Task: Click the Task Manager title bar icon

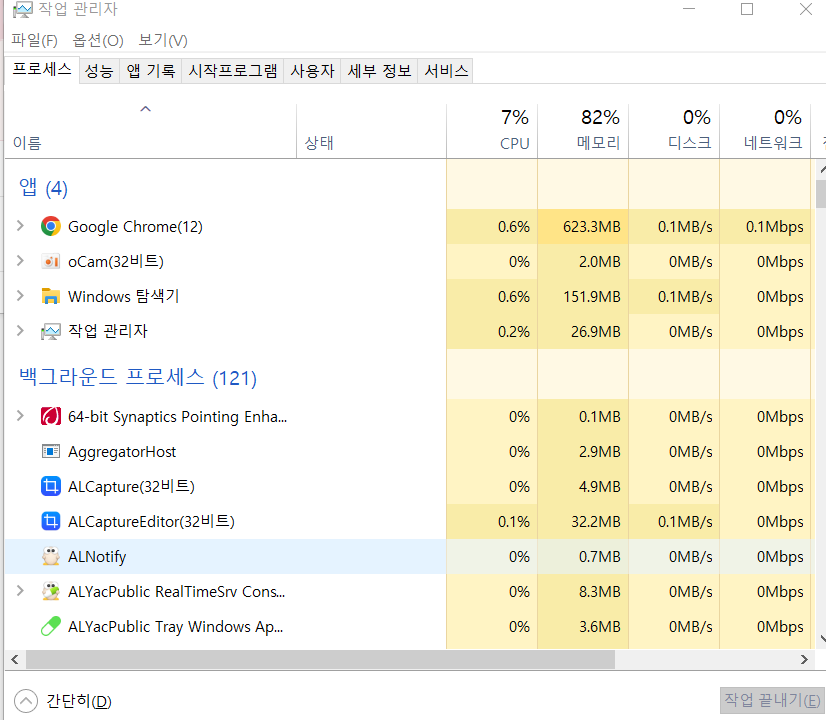Action: tap(23, 9)
